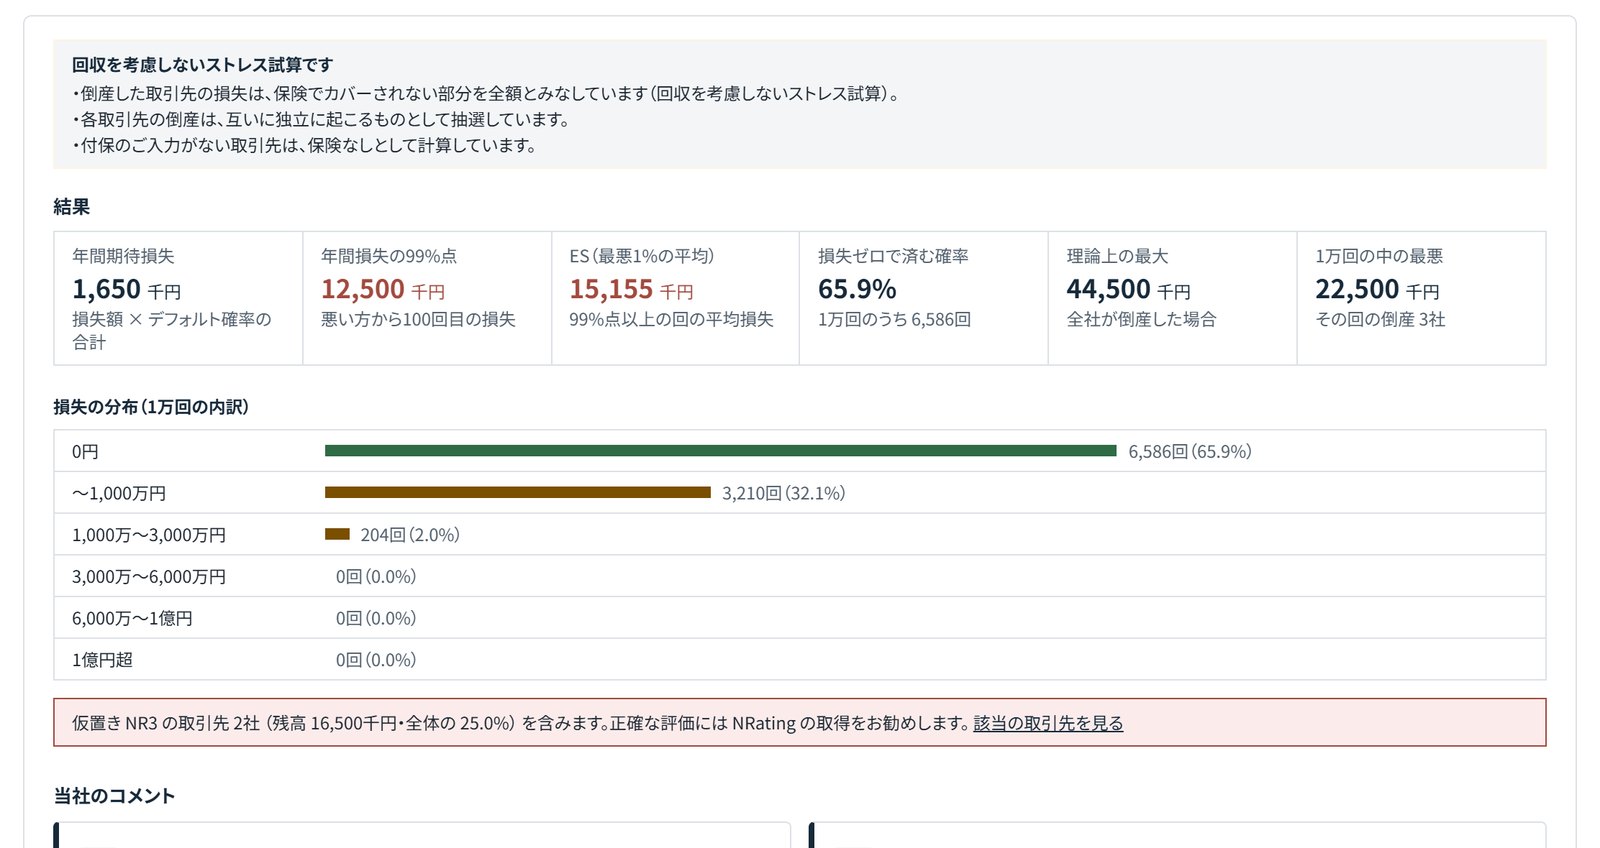
Task: Select the 年間期待損失 label
Action: tap(123, 256)
